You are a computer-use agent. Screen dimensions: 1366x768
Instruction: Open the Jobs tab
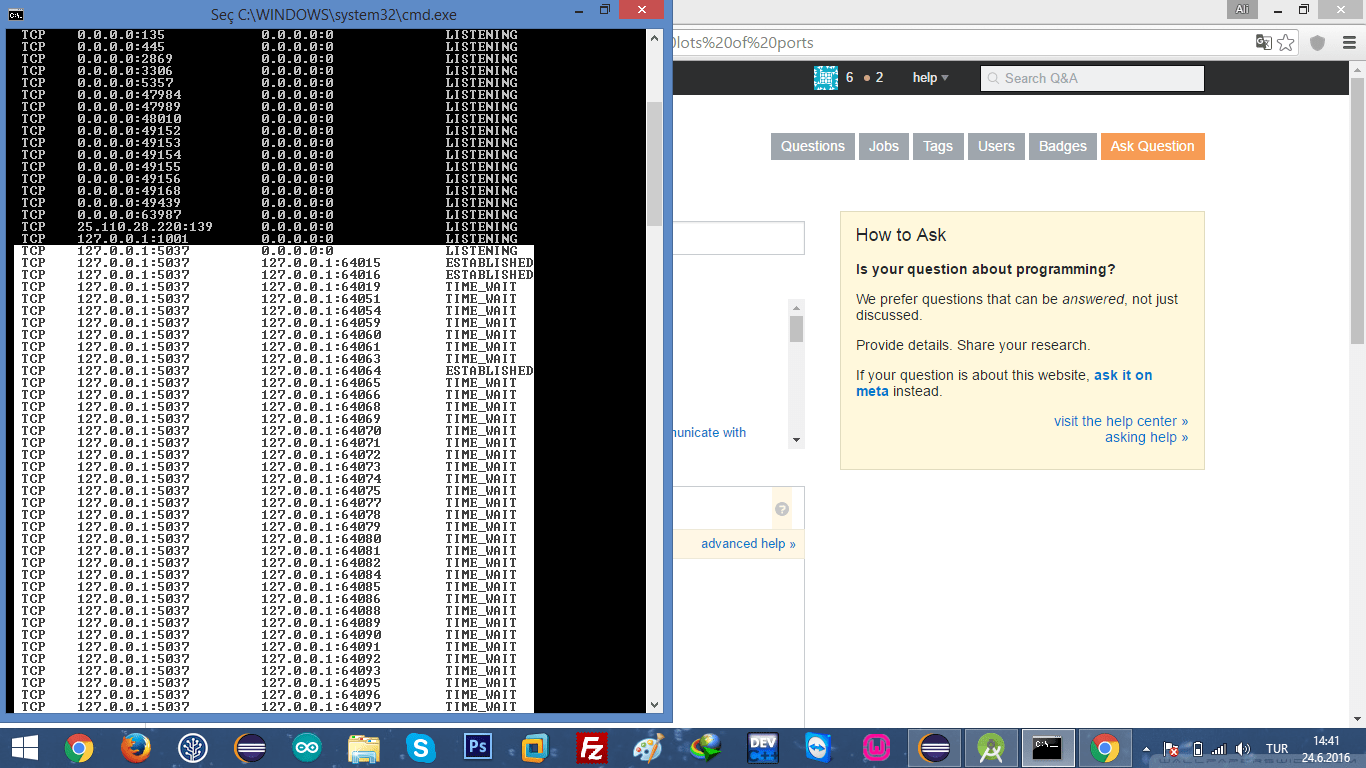click(884, 146)
